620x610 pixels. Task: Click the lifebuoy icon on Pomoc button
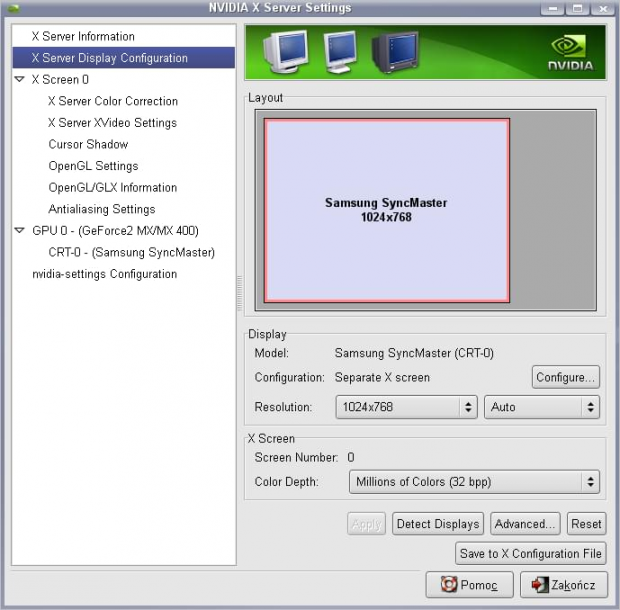(x=449, y=584)
